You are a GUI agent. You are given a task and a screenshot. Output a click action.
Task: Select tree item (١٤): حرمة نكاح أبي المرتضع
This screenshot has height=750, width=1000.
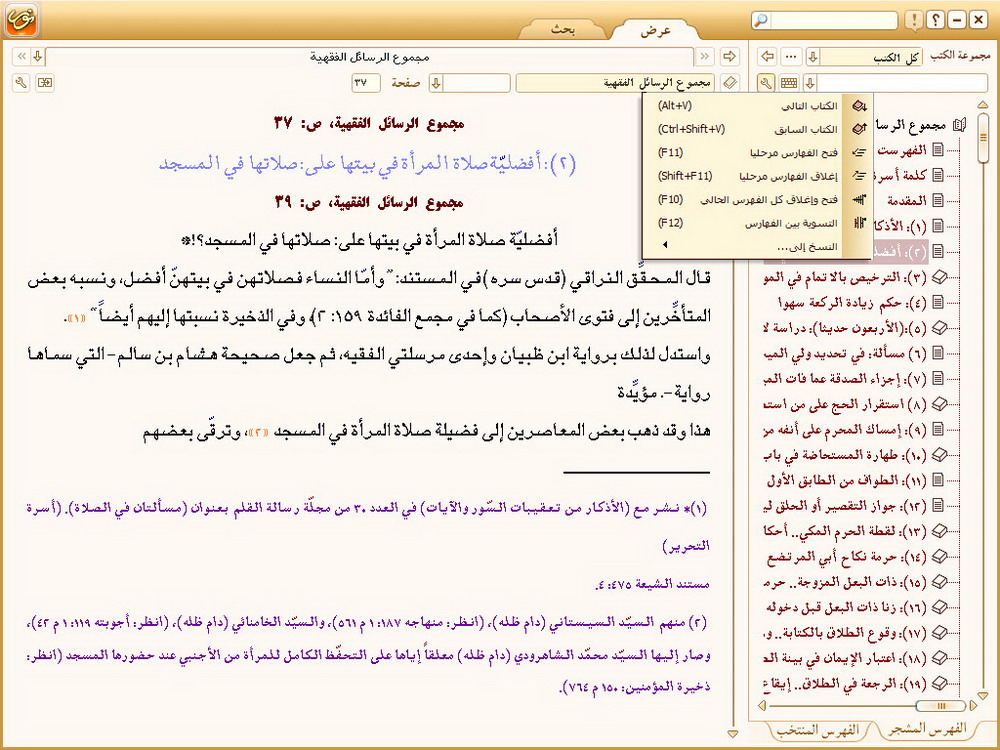pos(846,556)
